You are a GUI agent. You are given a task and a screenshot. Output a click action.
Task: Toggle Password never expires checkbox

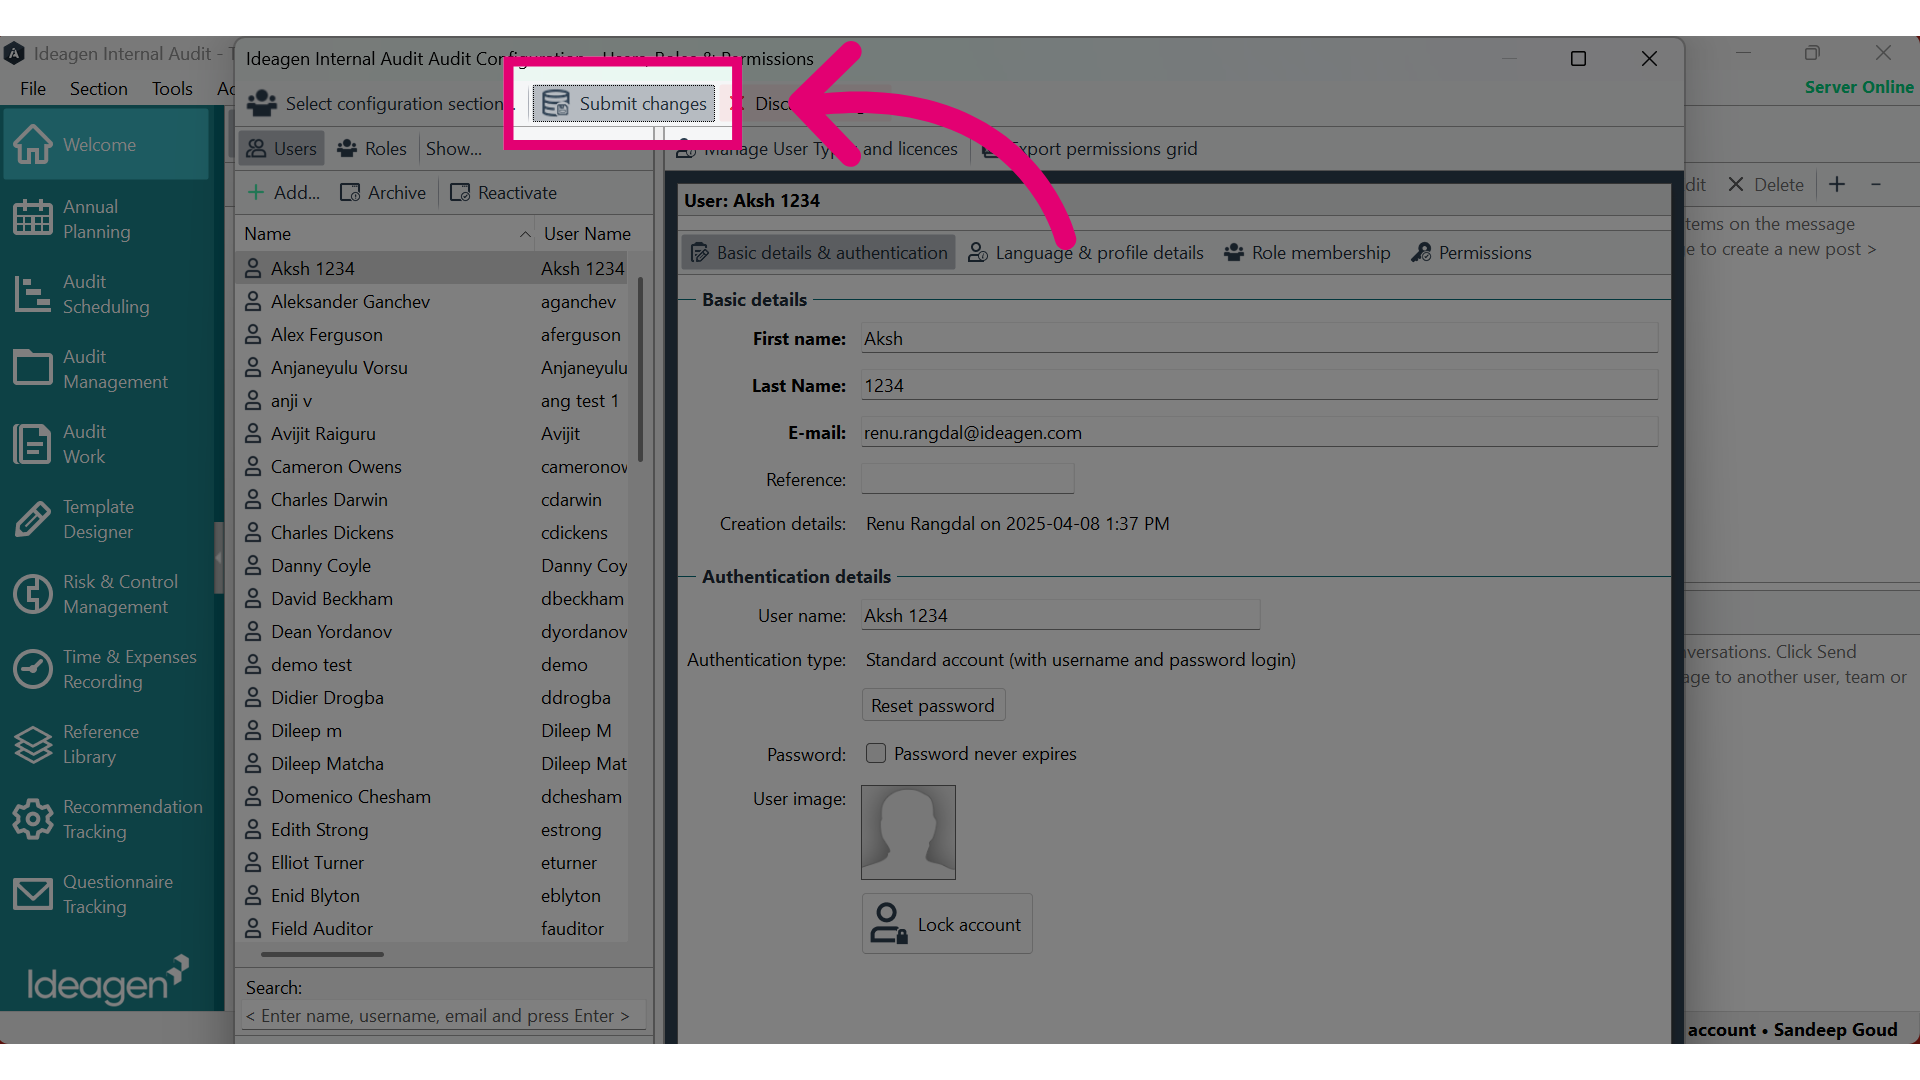tap(876, 753)
